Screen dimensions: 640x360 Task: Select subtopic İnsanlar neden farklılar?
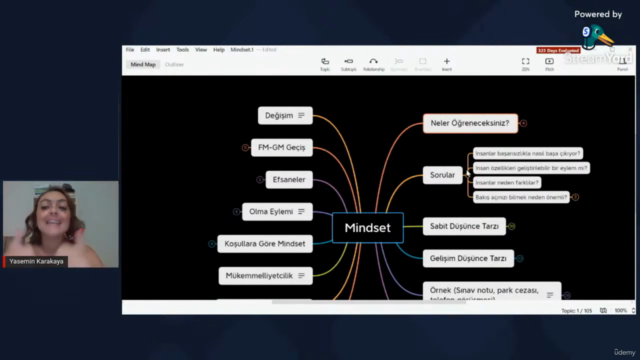(x=507, y=182)
